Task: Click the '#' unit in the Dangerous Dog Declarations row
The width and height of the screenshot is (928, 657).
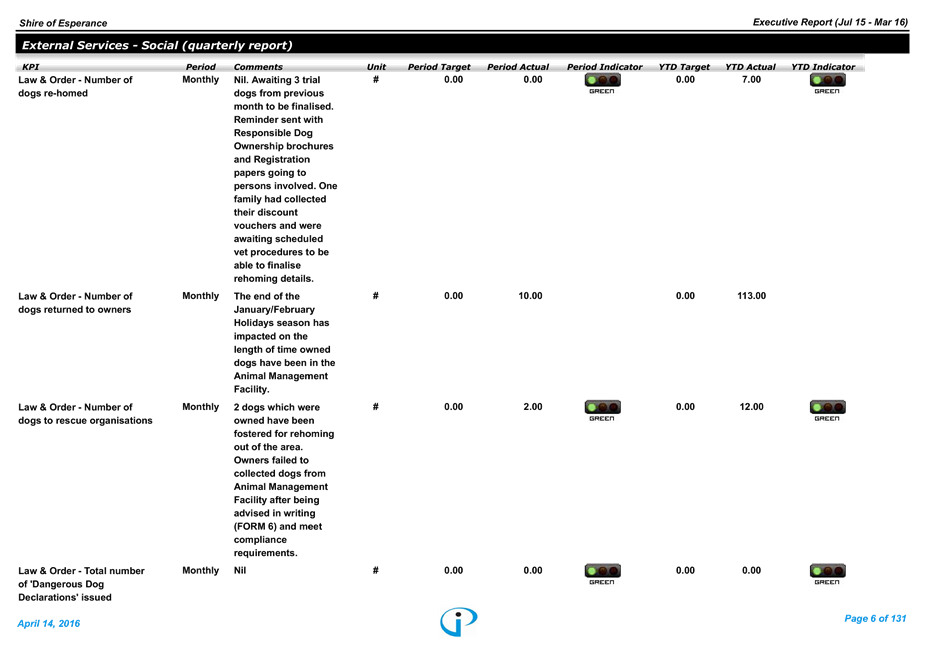Action: pyautogui.click(x=376, y=571)
